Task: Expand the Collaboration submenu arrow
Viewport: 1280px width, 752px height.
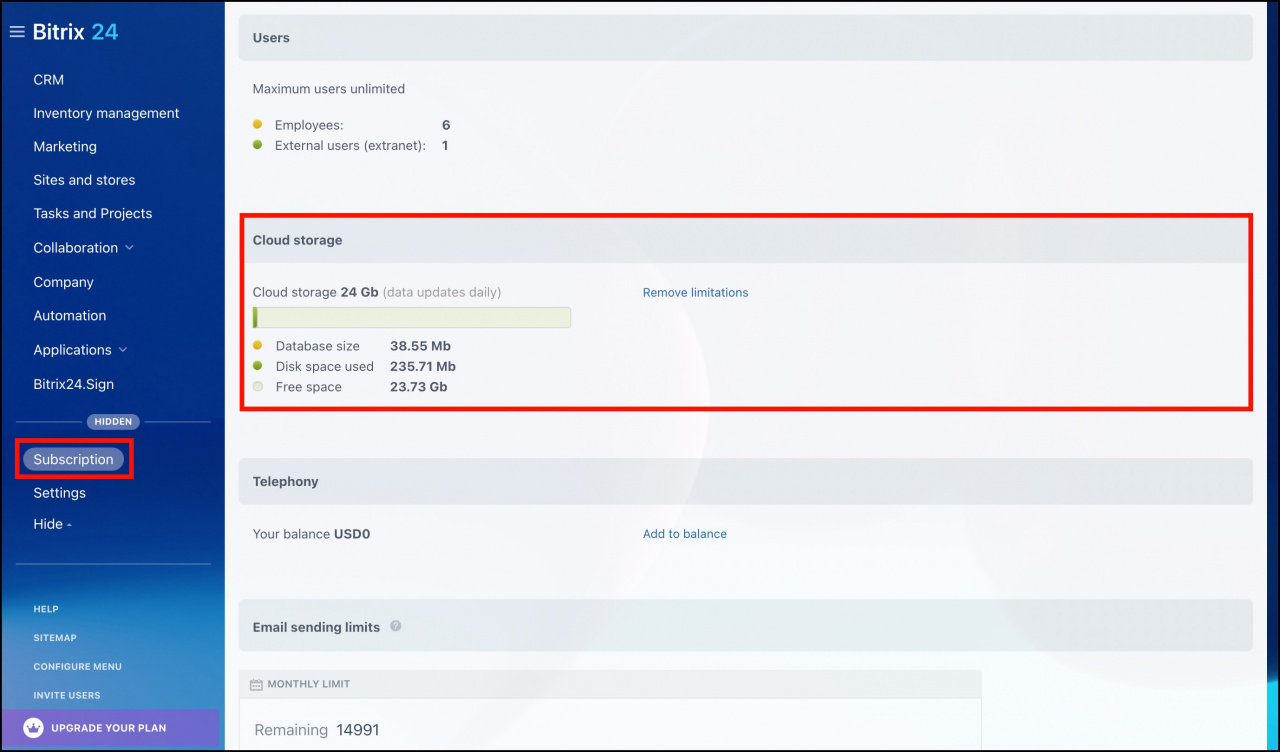Action: tap(129, 248)
